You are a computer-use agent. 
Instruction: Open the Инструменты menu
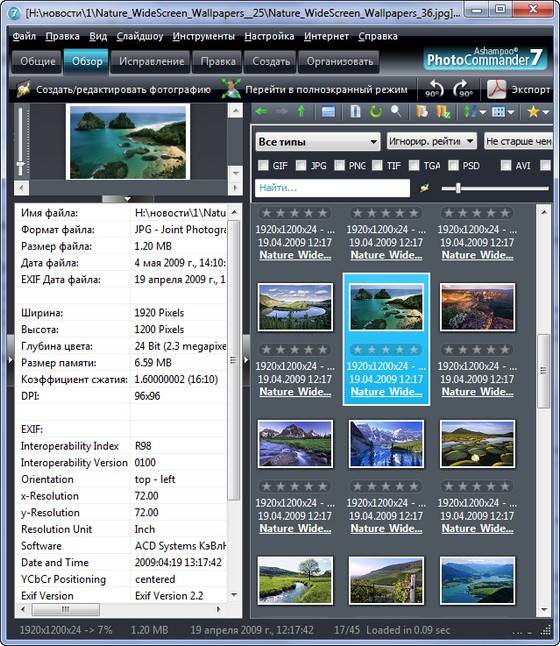204,36
